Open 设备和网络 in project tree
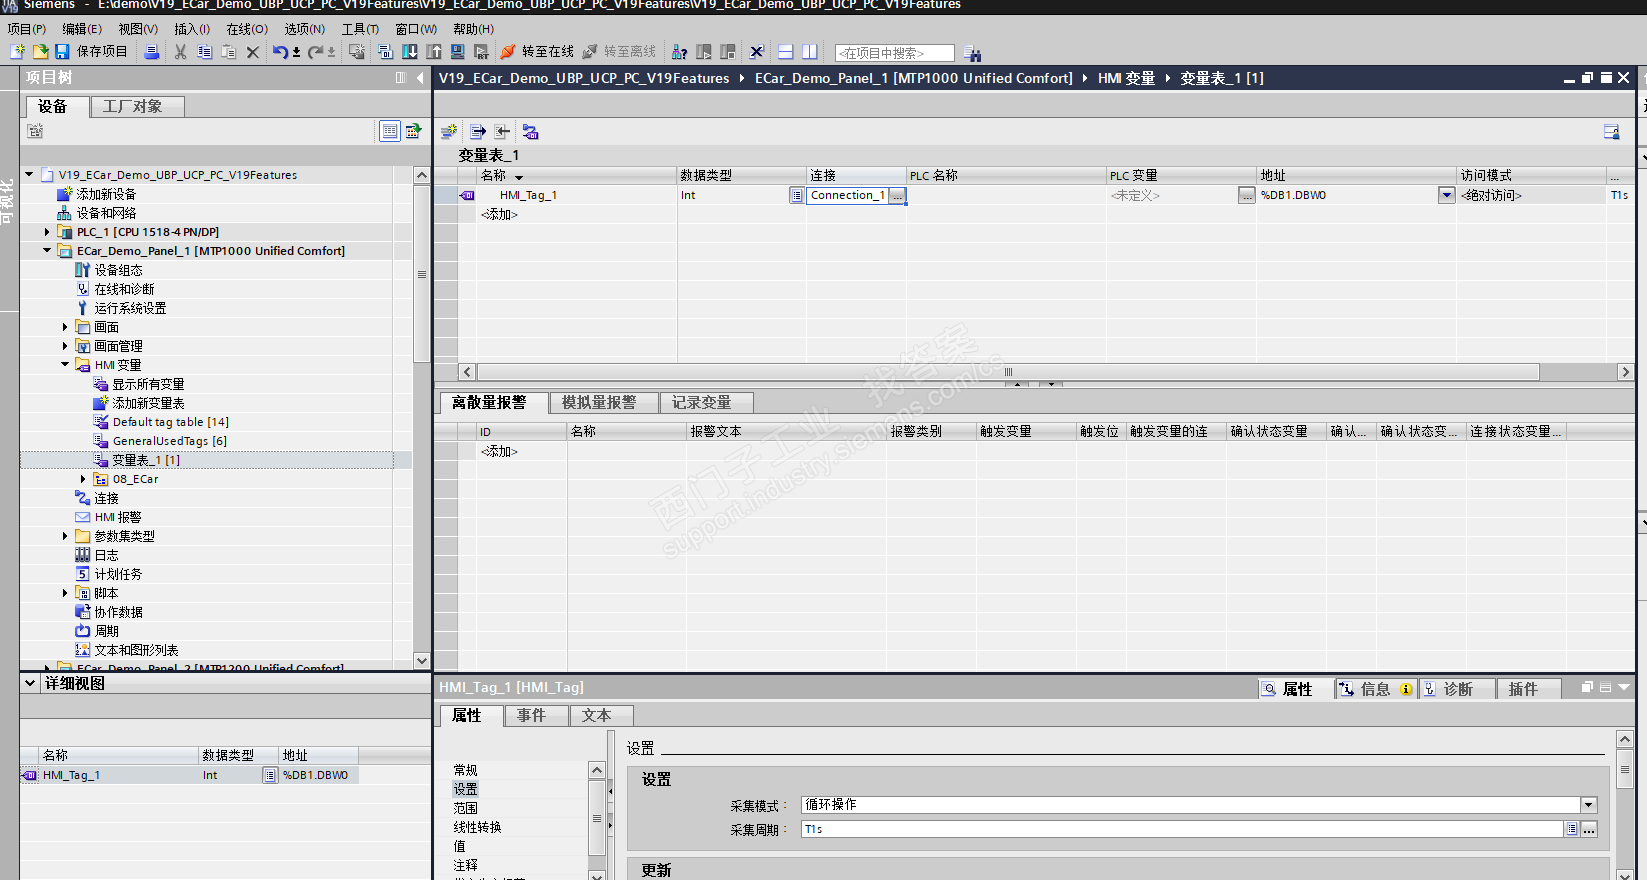The width and height of the screenshot is (1647, 880). tap(106, 213)
